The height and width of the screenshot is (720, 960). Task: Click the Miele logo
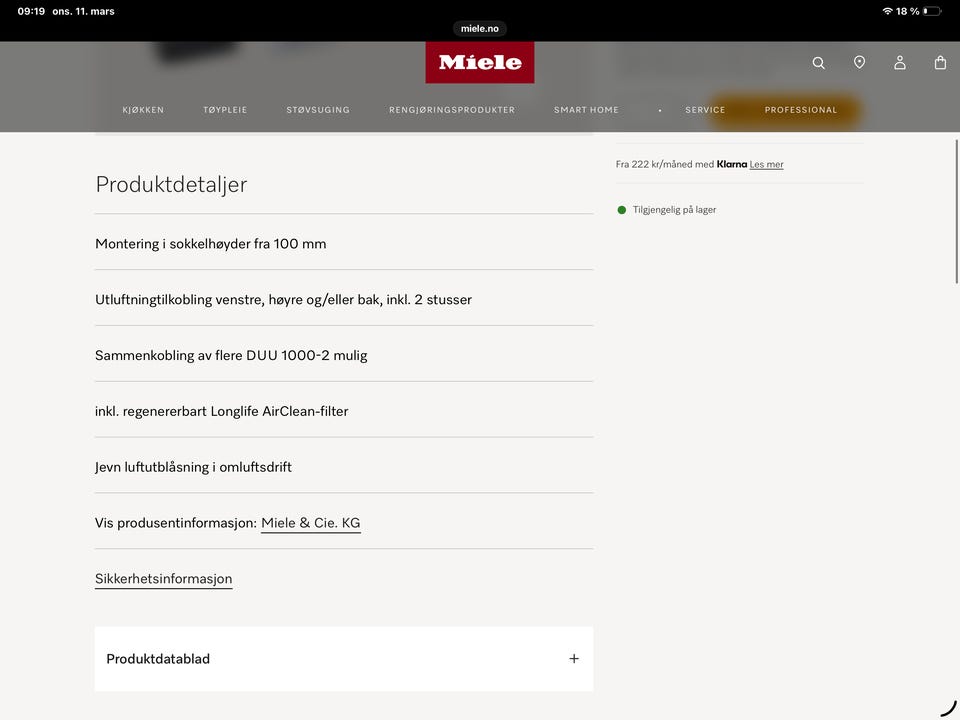click(480, 62)
